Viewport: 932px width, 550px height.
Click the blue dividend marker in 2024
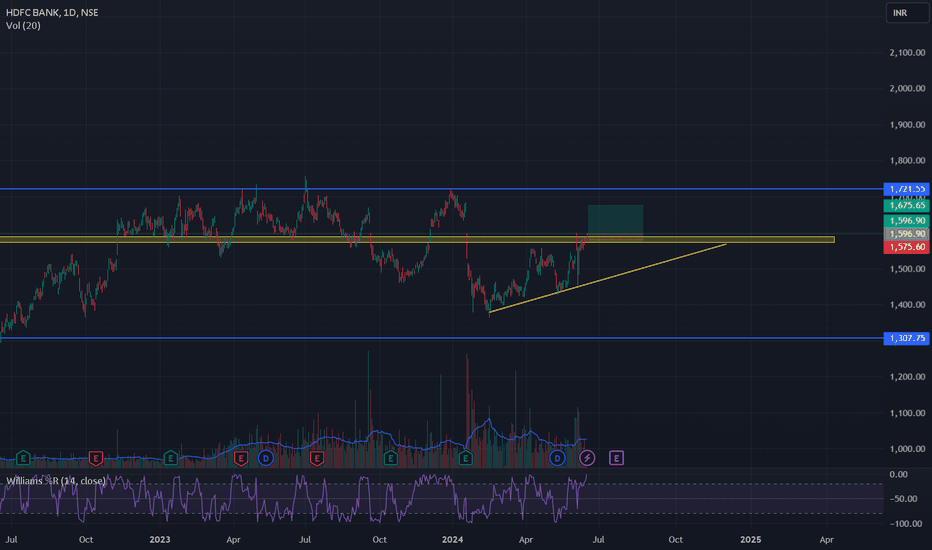pyautogui.click(x=557, y=458)
